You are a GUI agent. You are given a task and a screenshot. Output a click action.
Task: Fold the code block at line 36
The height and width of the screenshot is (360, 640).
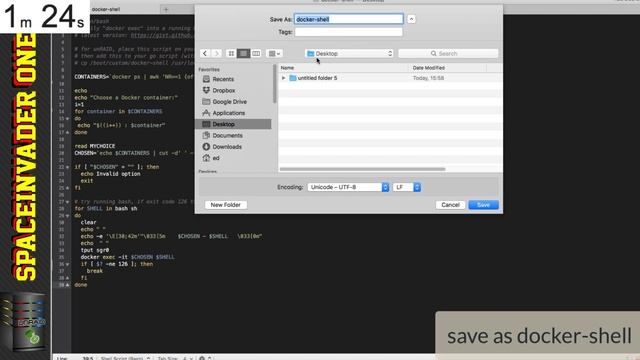tap(67, 264)
